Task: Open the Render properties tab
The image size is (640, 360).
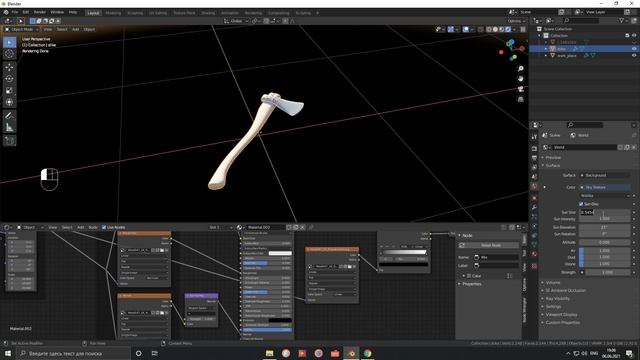Action: (x=534, y=149)
